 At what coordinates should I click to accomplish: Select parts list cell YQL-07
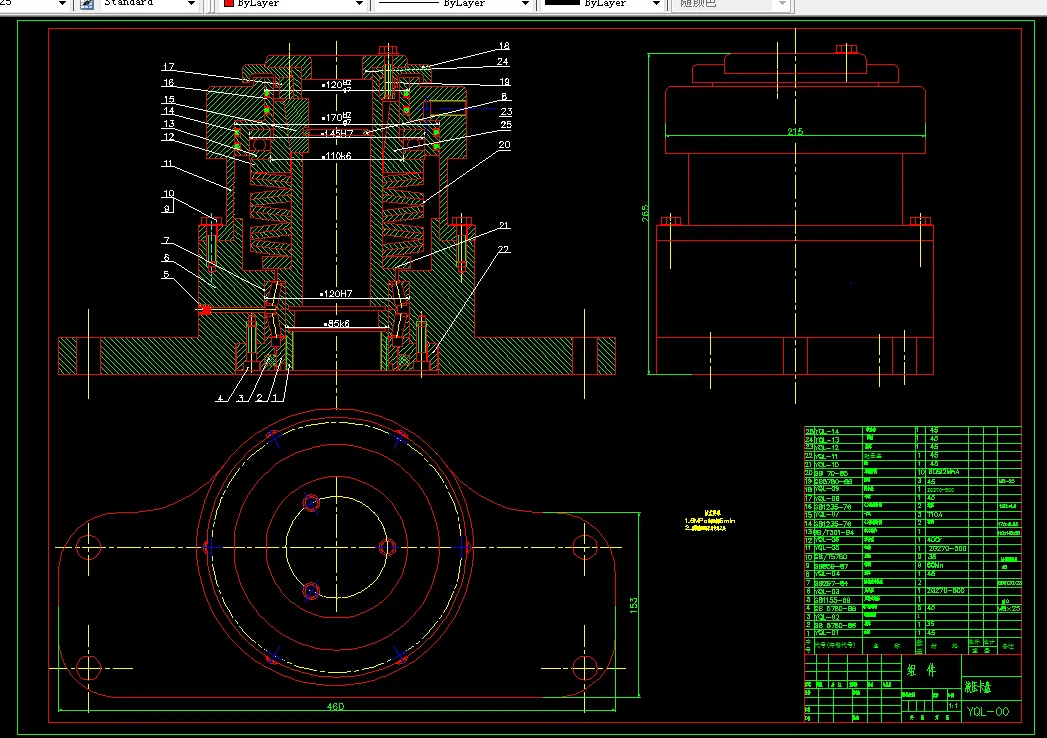pos(827,515)
